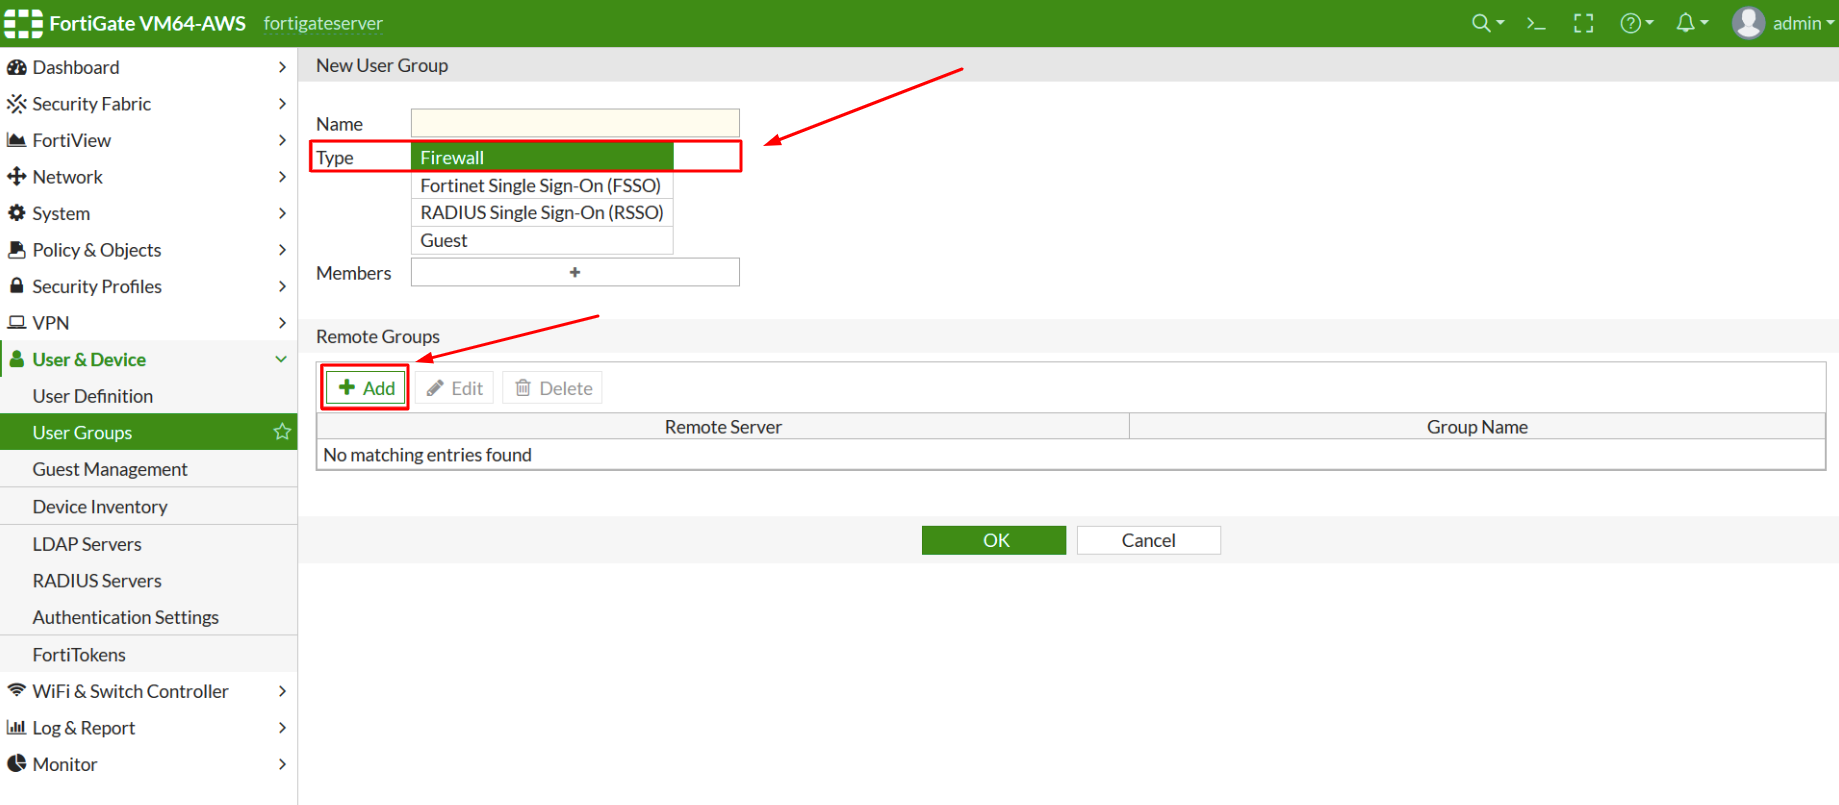Click the fortigateserver hostname text
The image size is (1839, 805).
(x=323, y=23)
